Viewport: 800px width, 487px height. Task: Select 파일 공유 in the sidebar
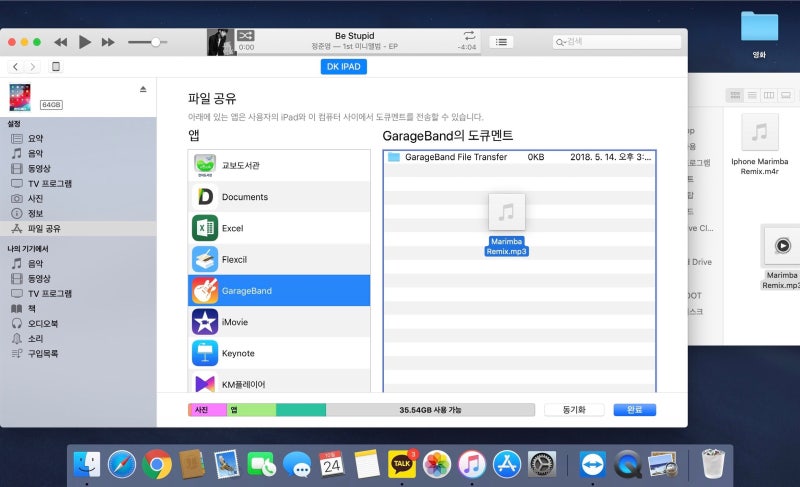(x=78, y=228)
